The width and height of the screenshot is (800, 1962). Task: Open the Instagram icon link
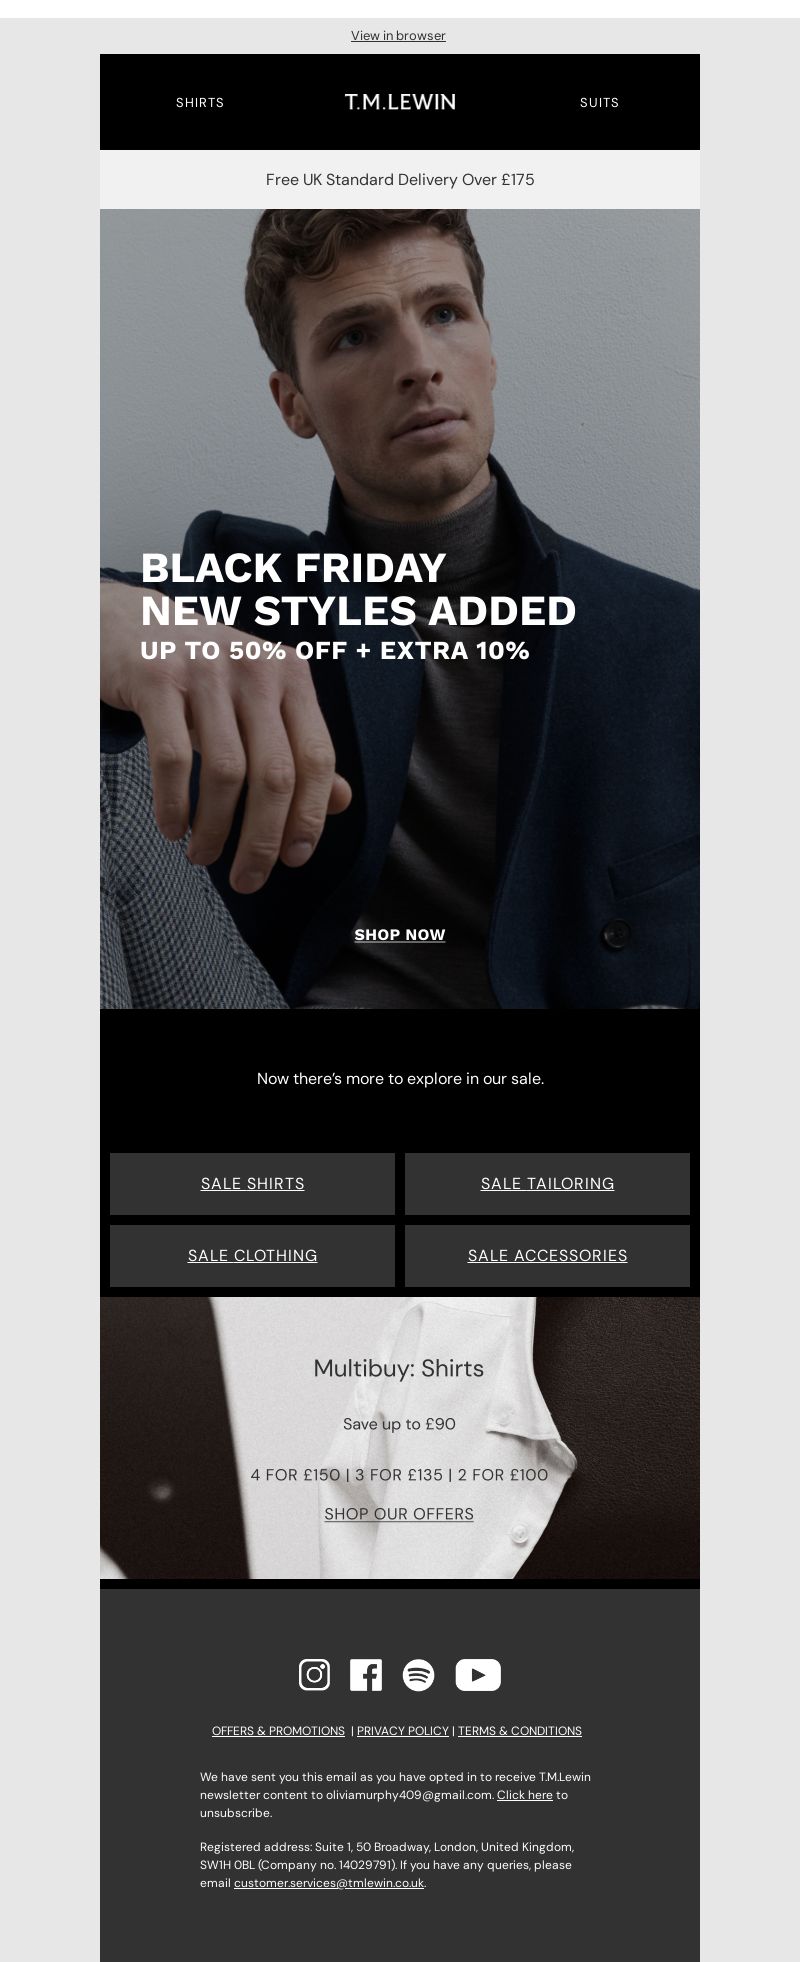[314, 1674]
